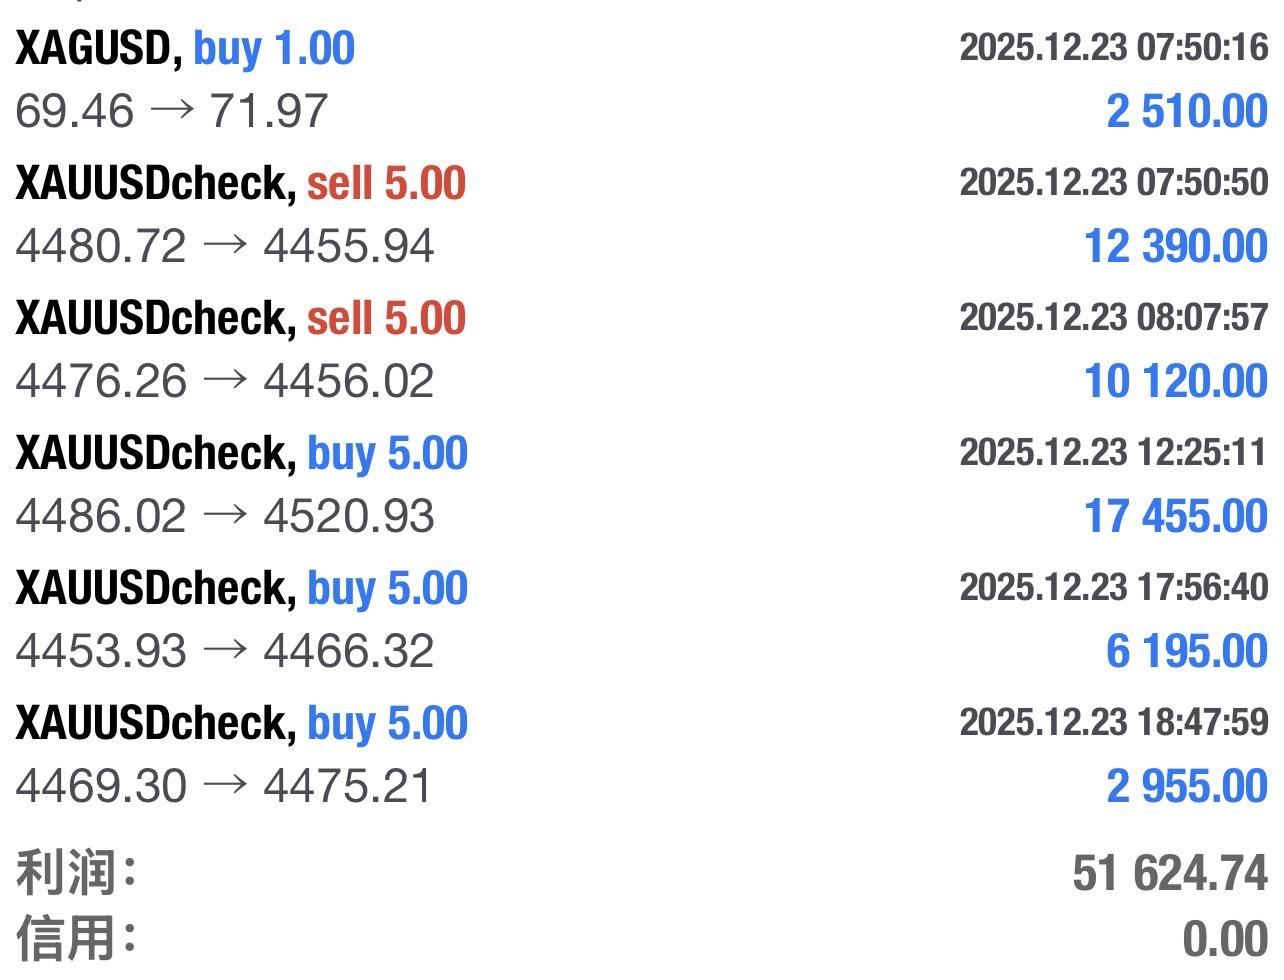Tap the 4453.93 → 4466.32 price line

pyautogui.click(x=224, y=651)
